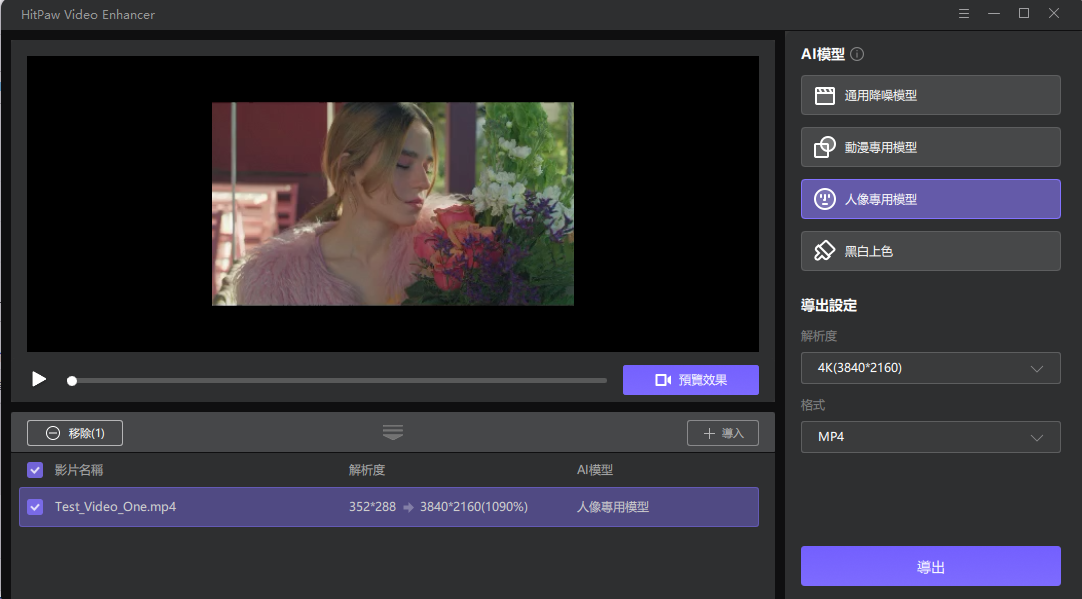Screen dimensions: 1082x599
Task: Click the 導出 export button
Action: pos(930,567)
